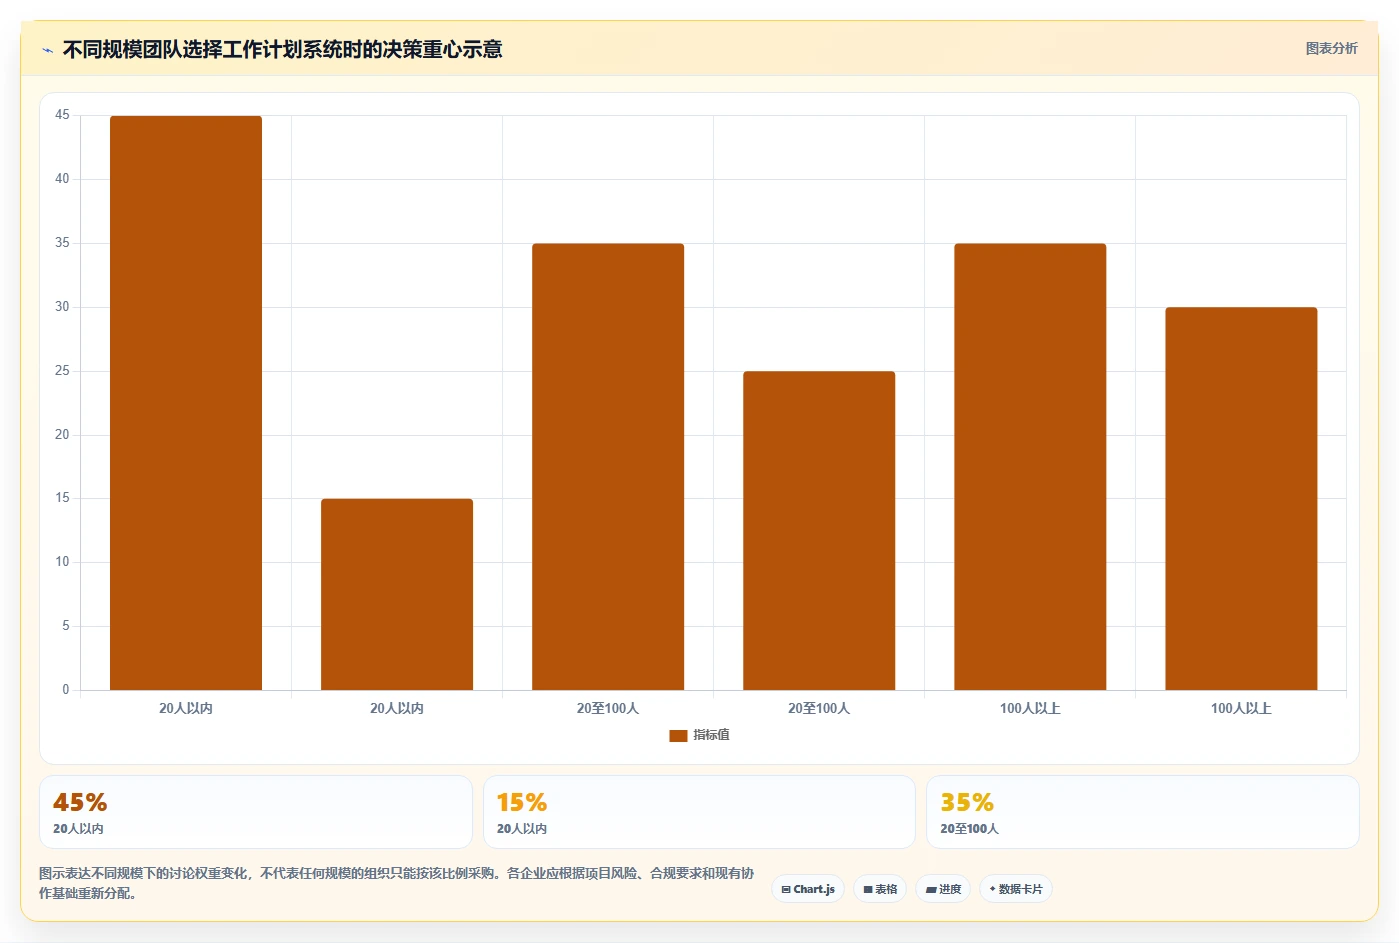1399x943 pixels.
Task: Toggle the 指标值 legend item
Action: (x=699, y=735)
